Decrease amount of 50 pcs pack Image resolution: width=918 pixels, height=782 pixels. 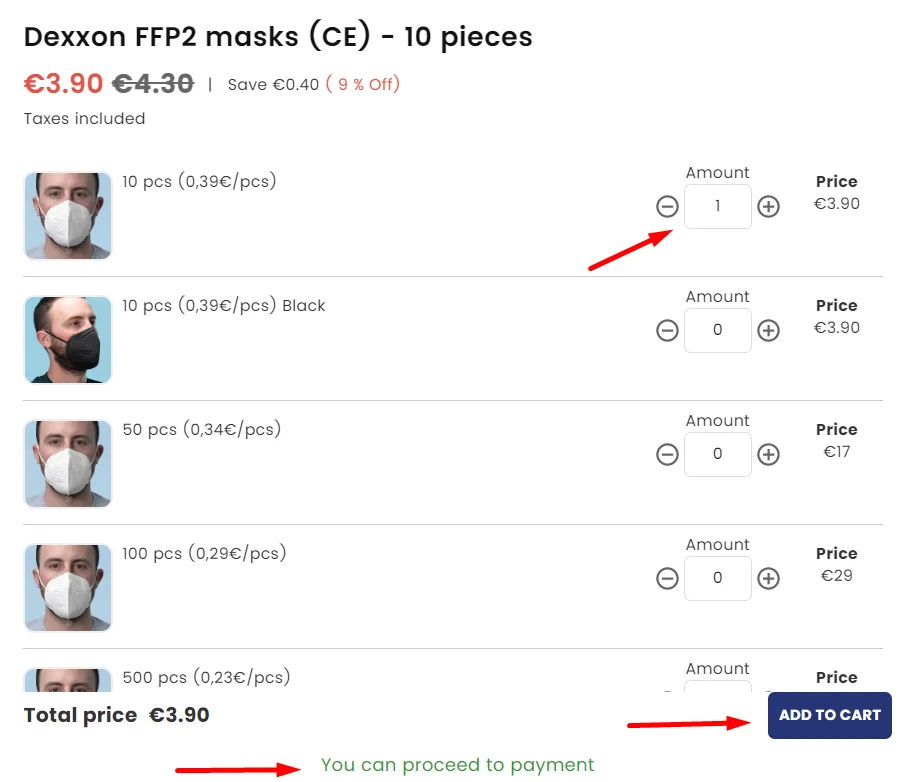(667, 454)
